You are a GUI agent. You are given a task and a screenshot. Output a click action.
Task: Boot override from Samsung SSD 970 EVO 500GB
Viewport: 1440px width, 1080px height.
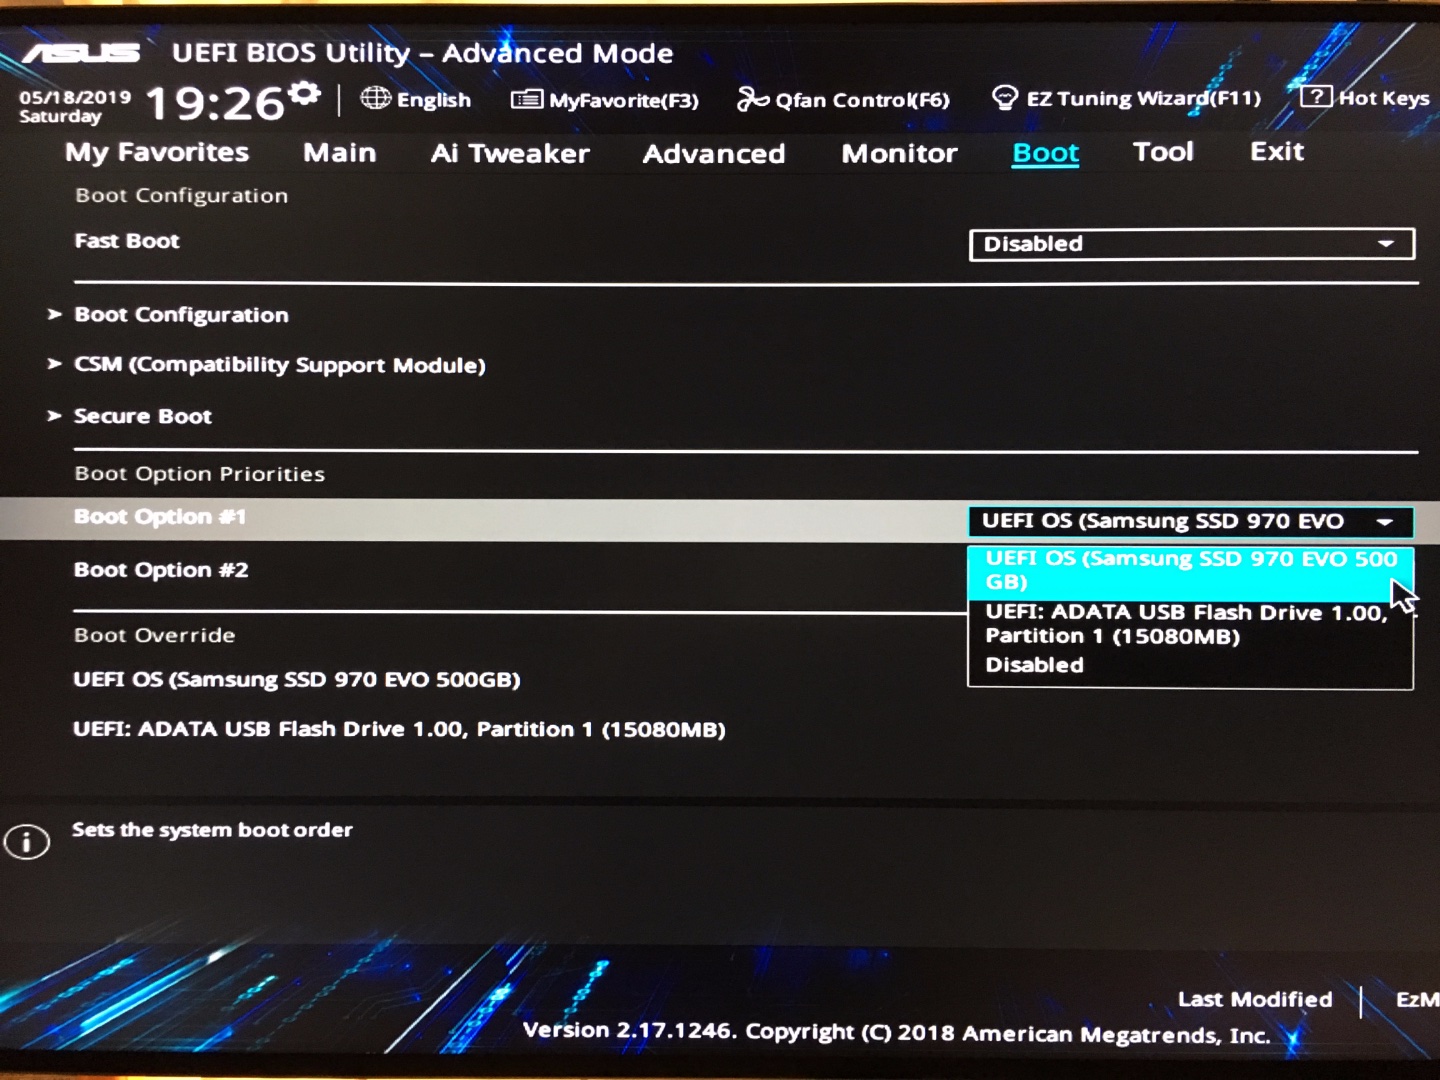click(x=297, y=680)
